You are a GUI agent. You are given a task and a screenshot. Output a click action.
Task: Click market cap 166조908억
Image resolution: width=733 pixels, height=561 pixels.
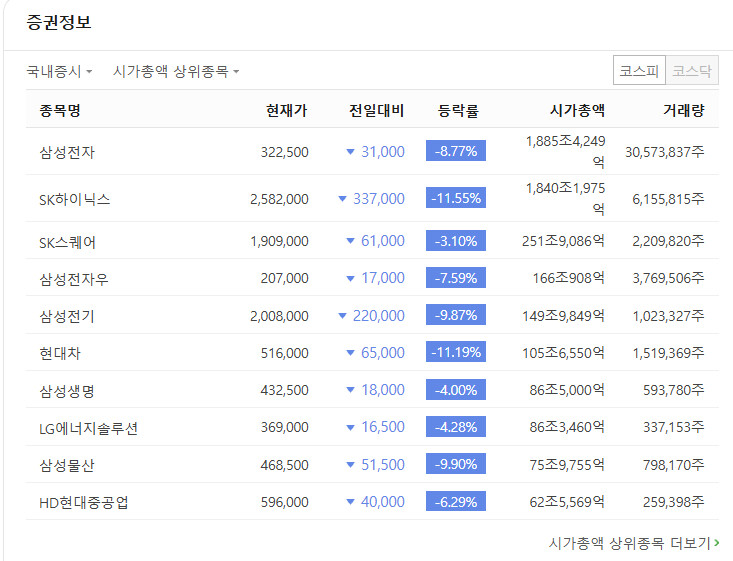568,278
